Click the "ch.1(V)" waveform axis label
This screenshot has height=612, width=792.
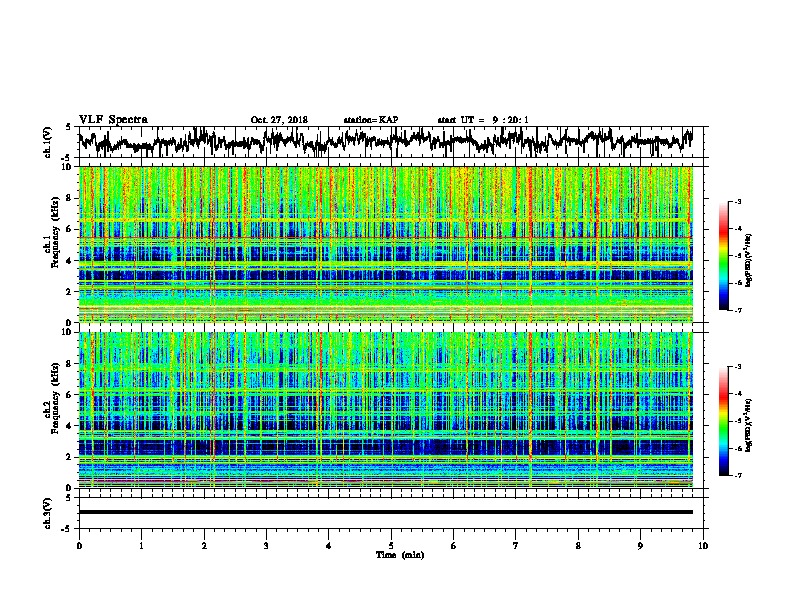(47, 142)
